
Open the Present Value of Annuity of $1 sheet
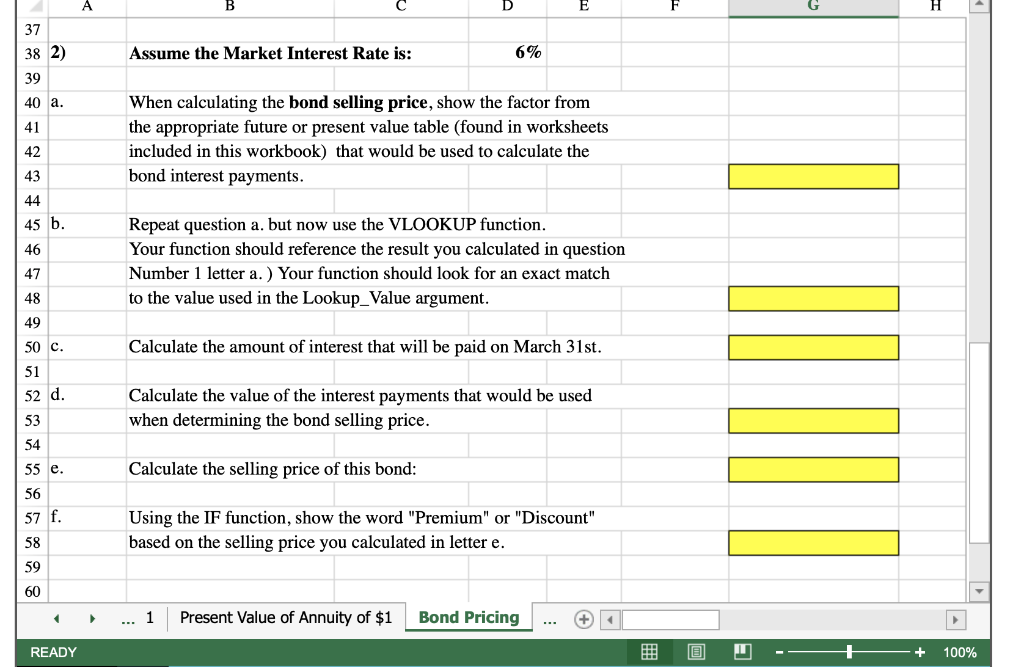pos(287,618)
